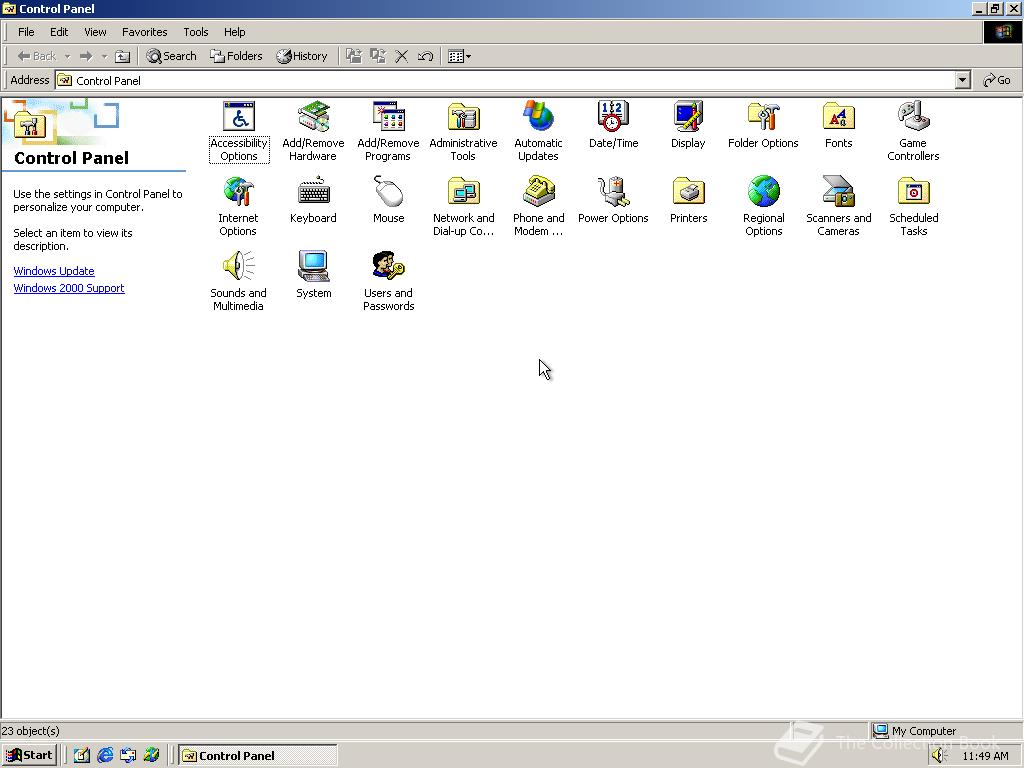The height and width of the screenshot is (768, 1024).
Task: Expand the Address bar dropdown
Action: coord(963,80)
